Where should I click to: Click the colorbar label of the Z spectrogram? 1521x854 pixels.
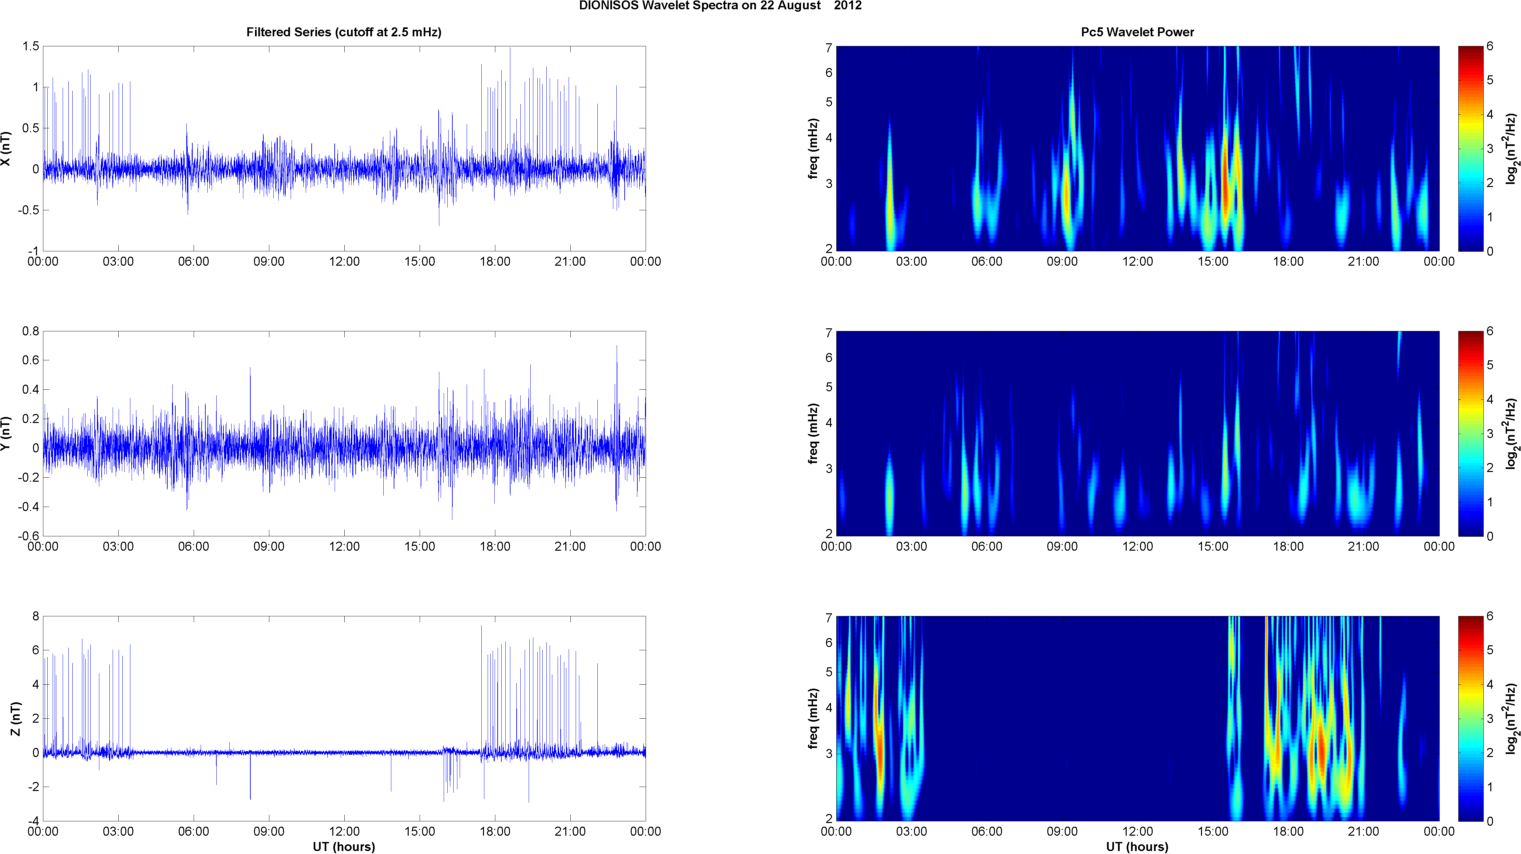pyautogui.click(x=1512, y=719)
